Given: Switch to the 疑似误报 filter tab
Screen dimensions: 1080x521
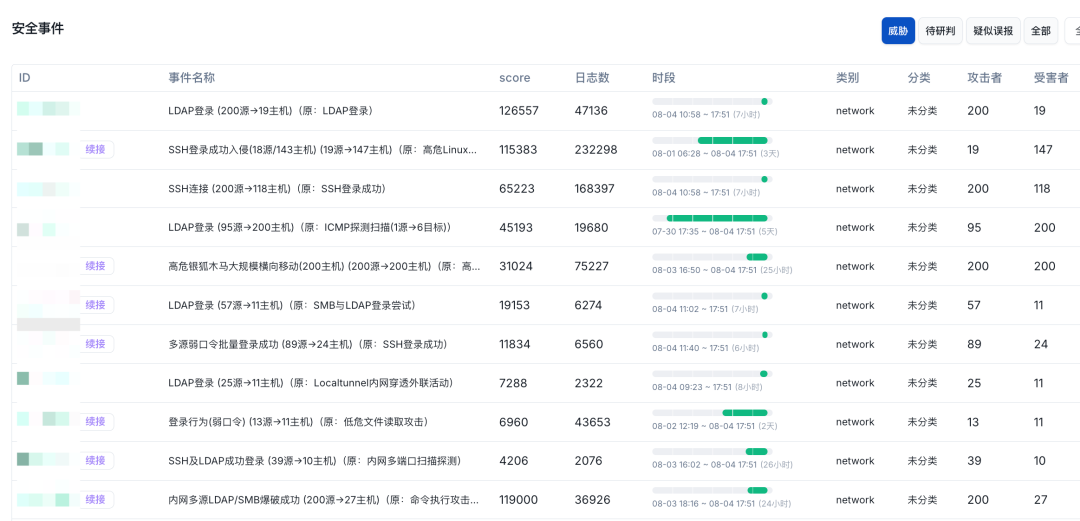Looking at the screenshot, I should (993, 31).
